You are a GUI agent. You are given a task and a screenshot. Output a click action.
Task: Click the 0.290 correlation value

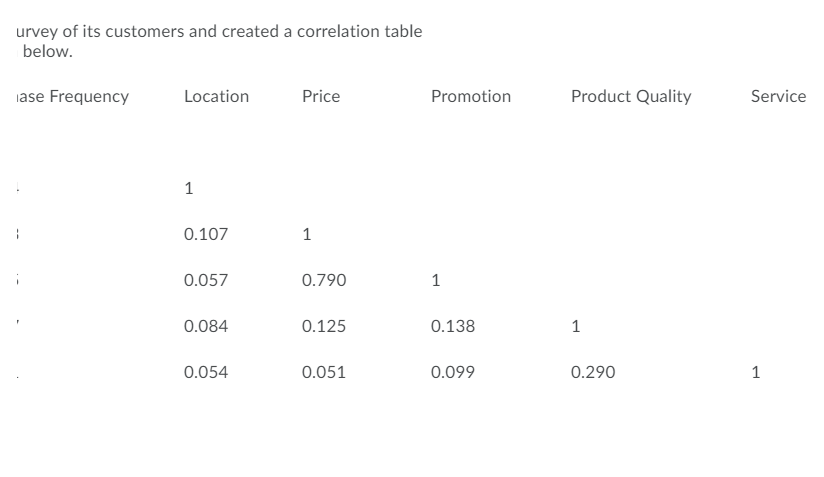coord(593,372)
